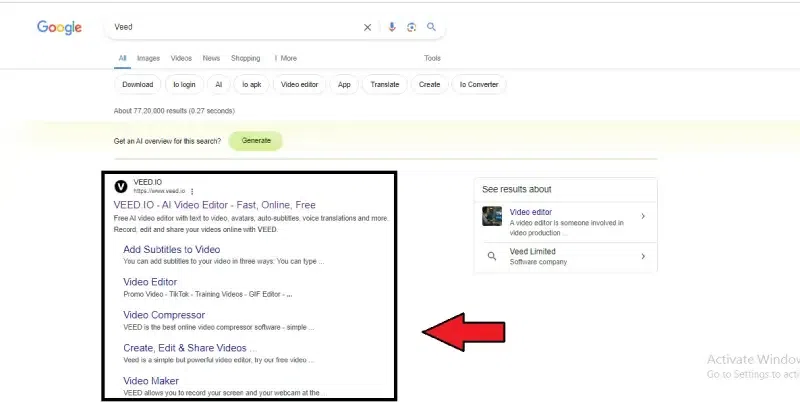Screen dimensions: 800x402
Task: Click the Generate AI overview button
Action: point(256,141)
